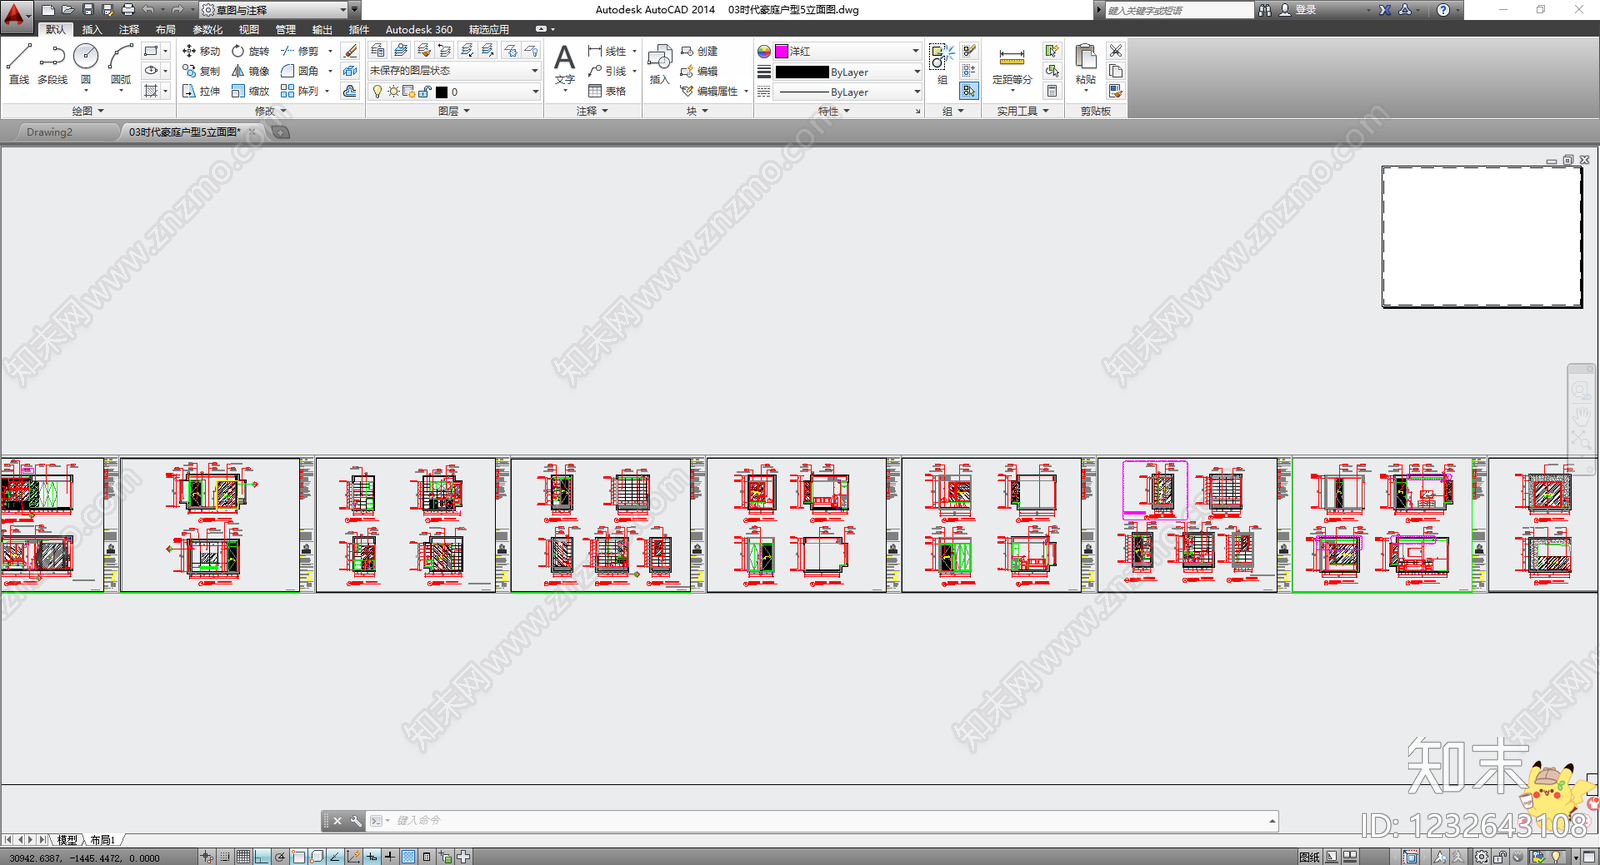Open the Autodesk 360 ribbon tab
This screenshot has width=1600, height=865.
coord(419,30)
